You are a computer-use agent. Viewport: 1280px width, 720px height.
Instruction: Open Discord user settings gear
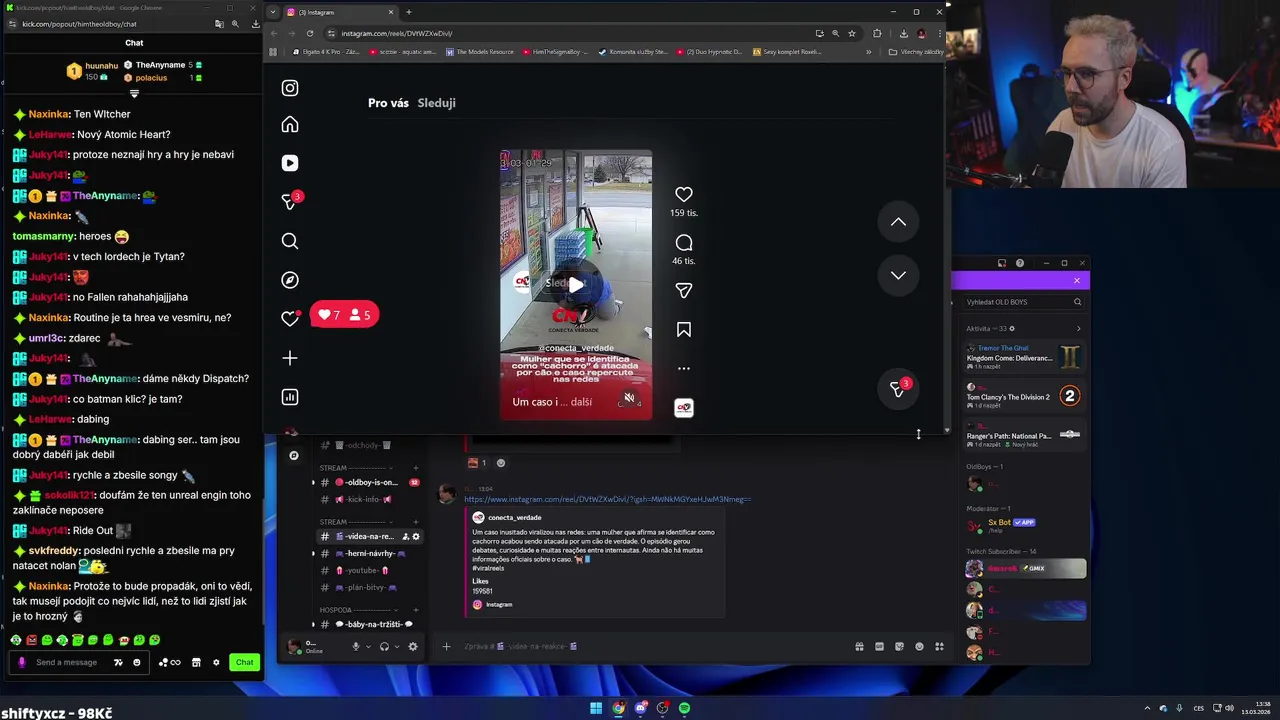[413, 647]
